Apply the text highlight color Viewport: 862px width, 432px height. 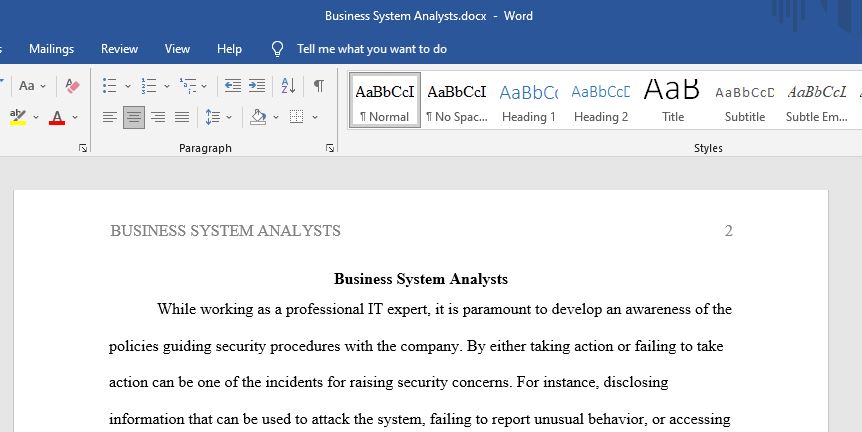[x=18, y=117]
